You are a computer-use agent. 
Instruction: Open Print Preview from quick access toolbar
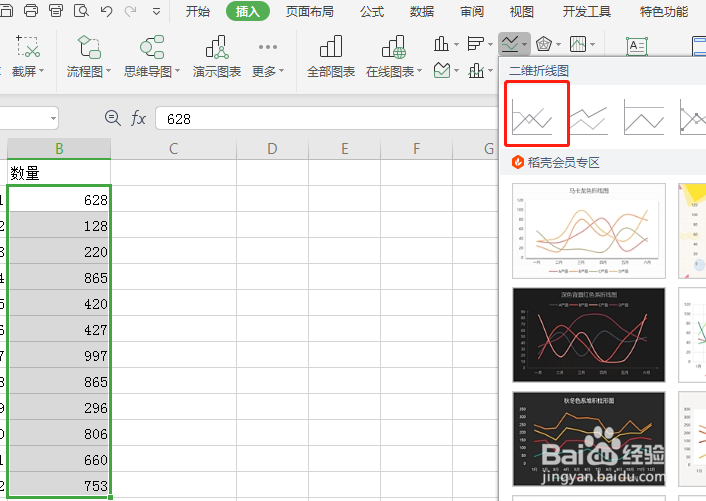(x=81, y=10)
